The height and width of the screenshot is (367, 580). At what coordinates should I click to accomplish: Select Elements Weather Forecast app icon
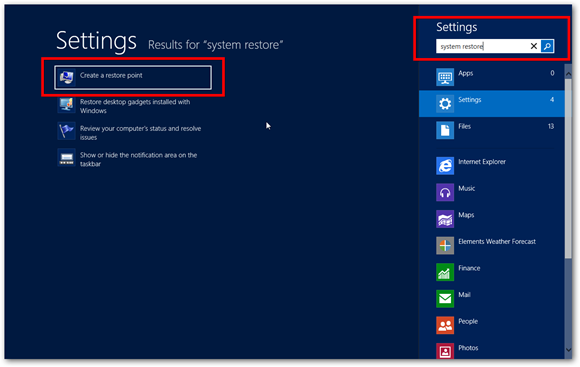(445, 245)
